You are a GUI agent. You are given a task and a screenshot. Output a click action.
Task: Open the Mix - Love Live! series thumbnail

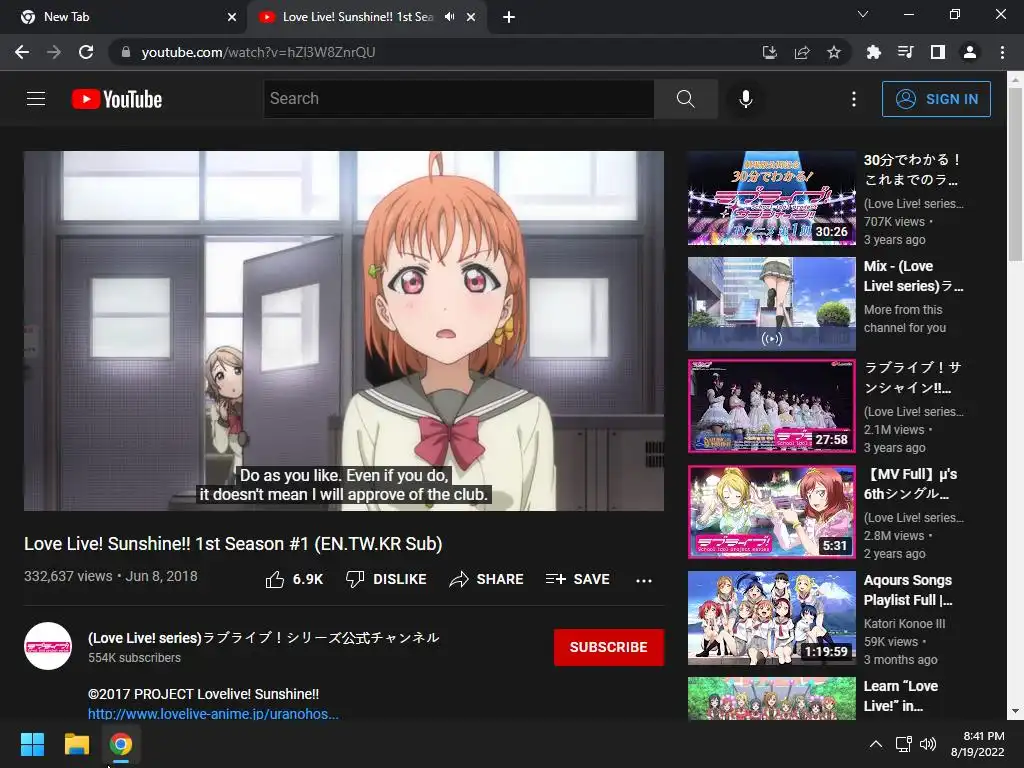(x=772, y=304)
